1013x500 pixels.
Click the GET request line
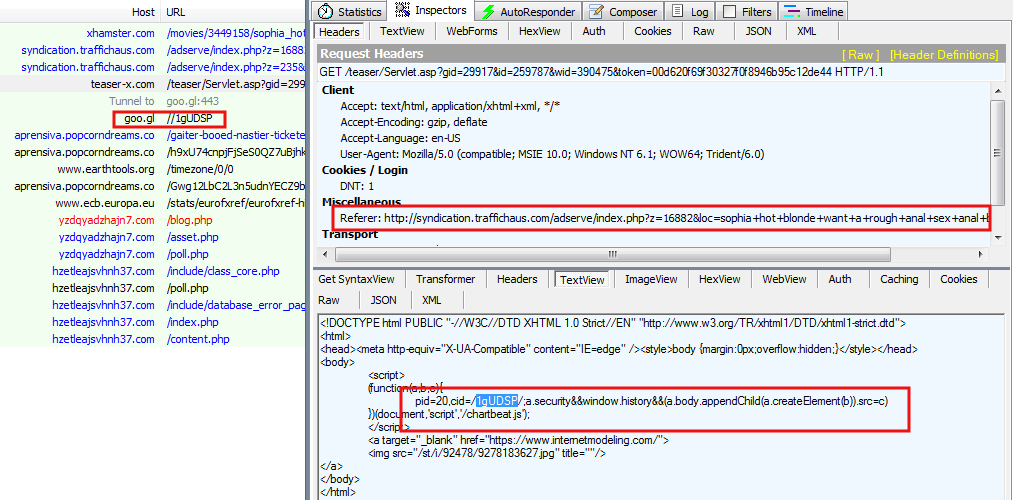(x=601, y=72)
